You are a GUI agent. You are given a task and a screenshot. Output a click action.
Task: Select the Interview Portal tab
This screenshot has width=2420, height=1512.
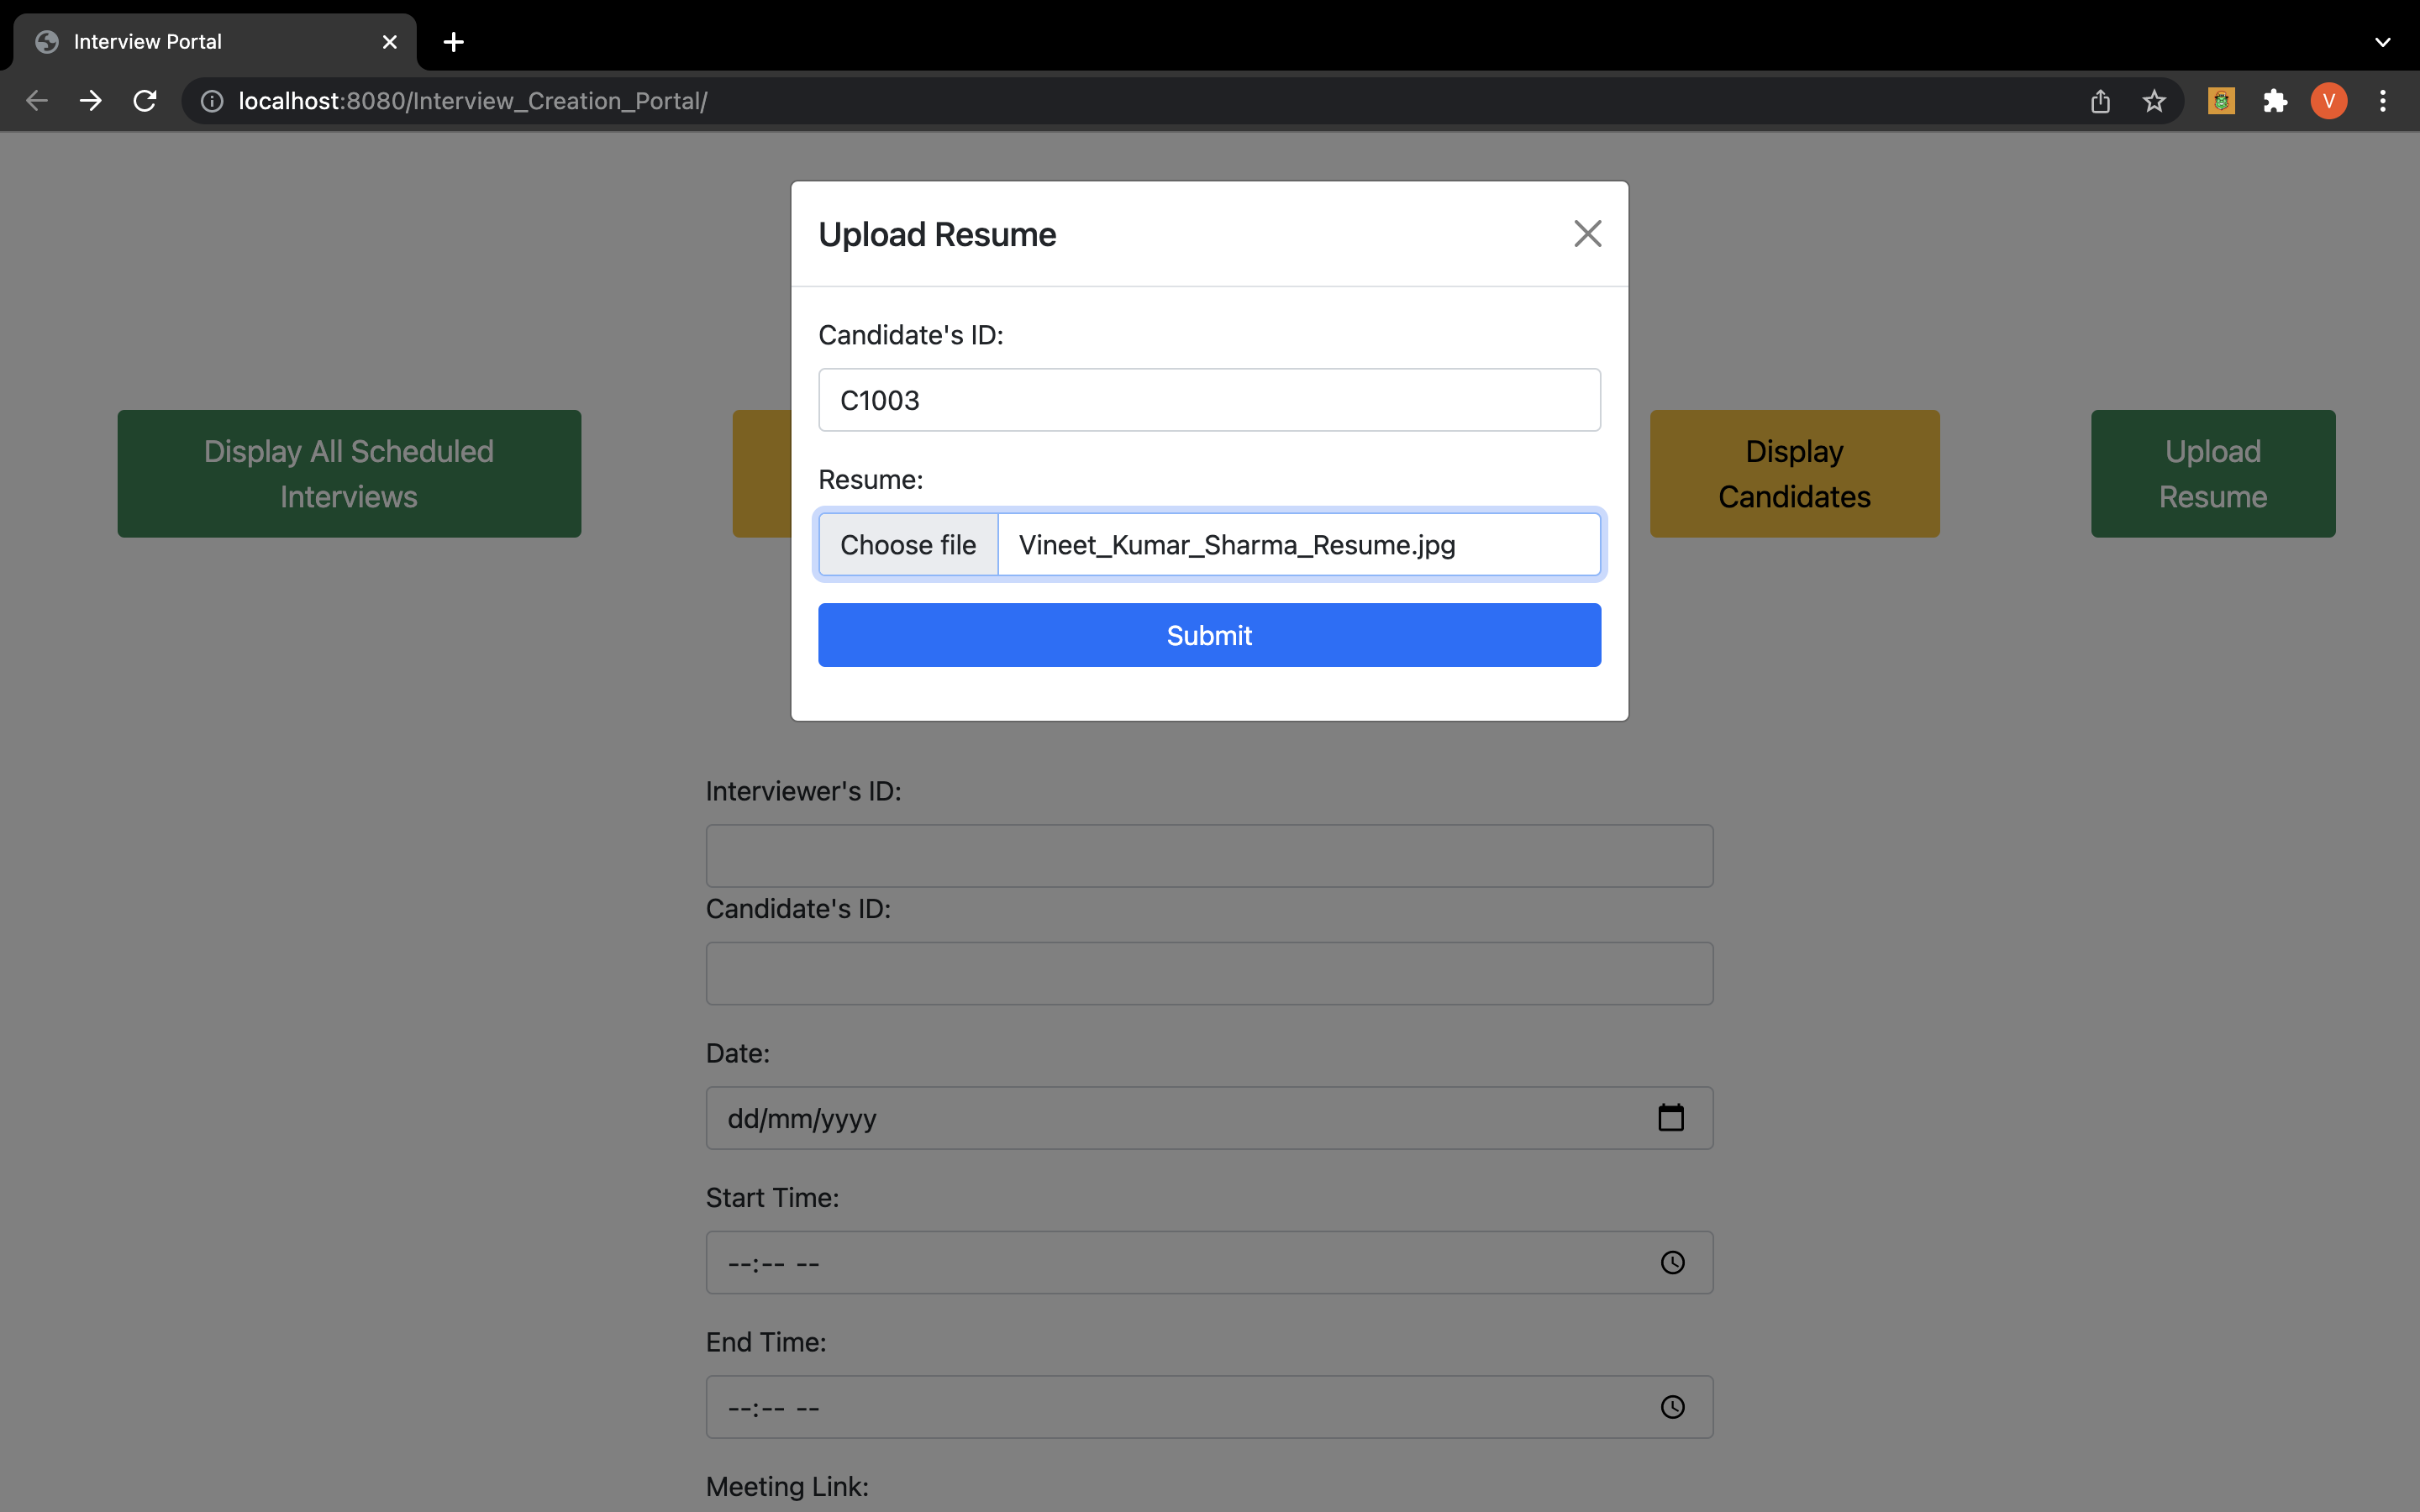200,42
